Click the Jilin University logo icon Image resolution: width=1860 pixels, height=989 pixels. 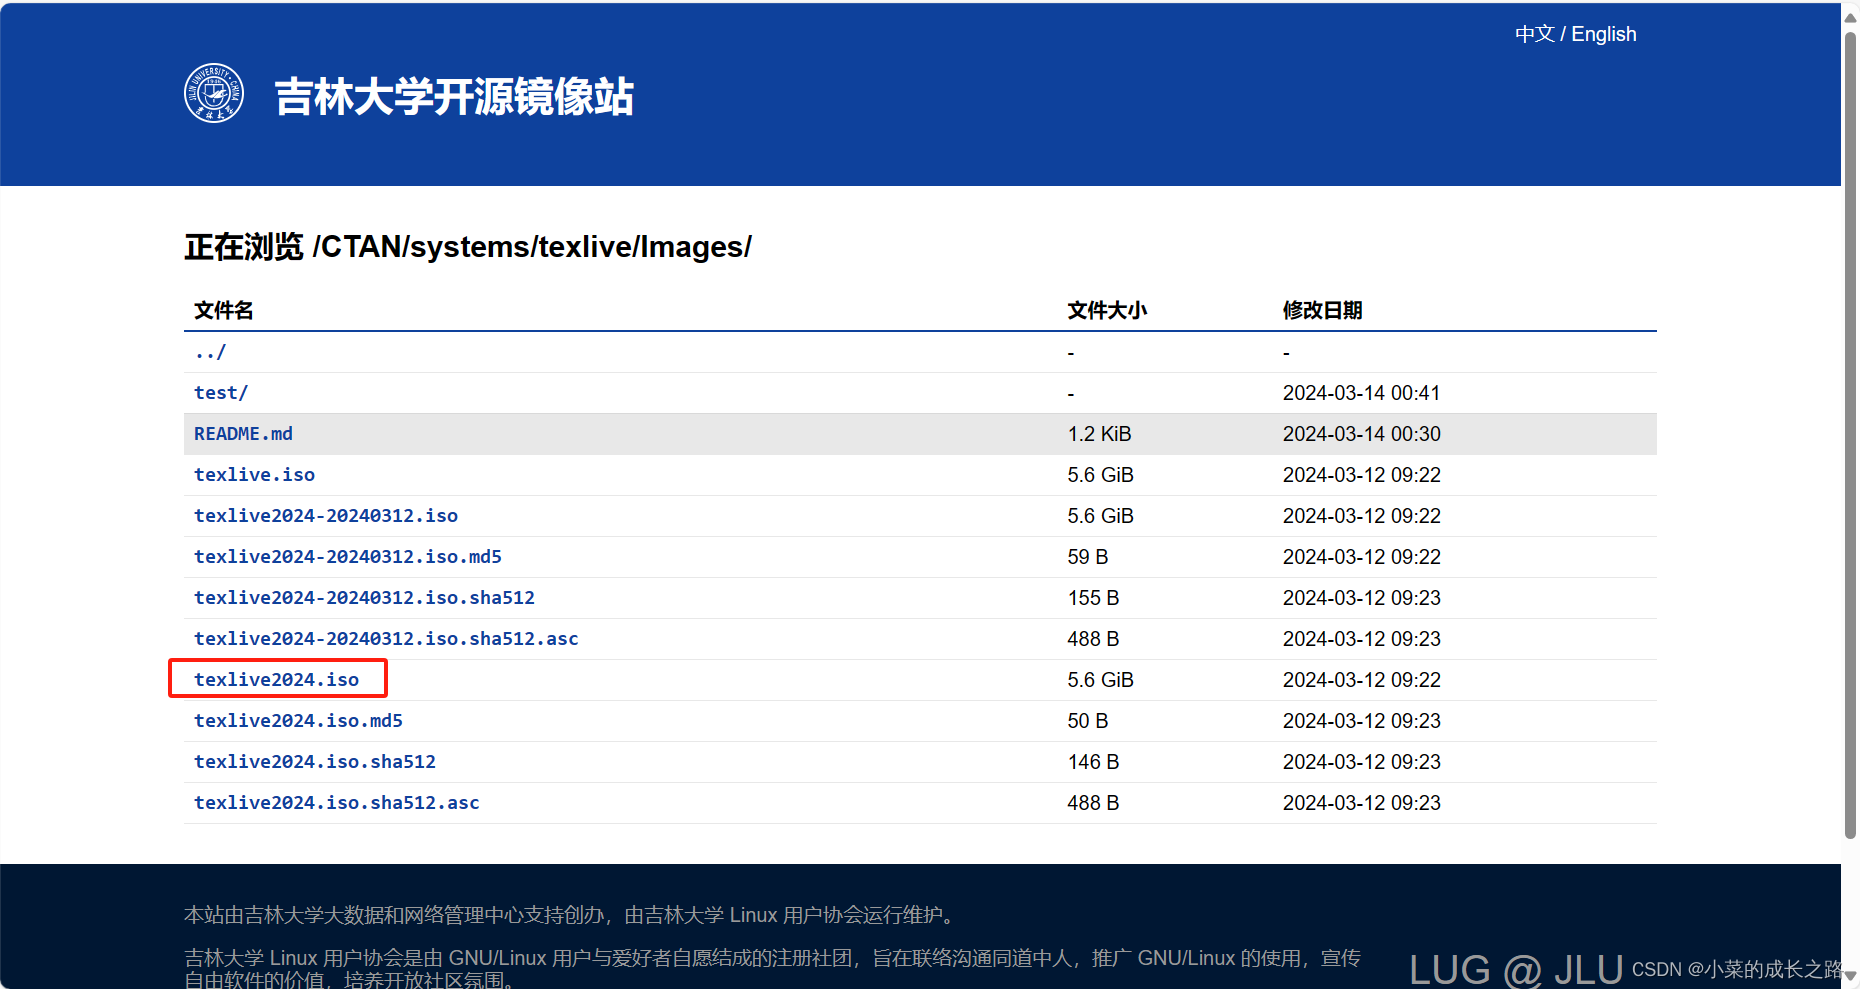214,94
